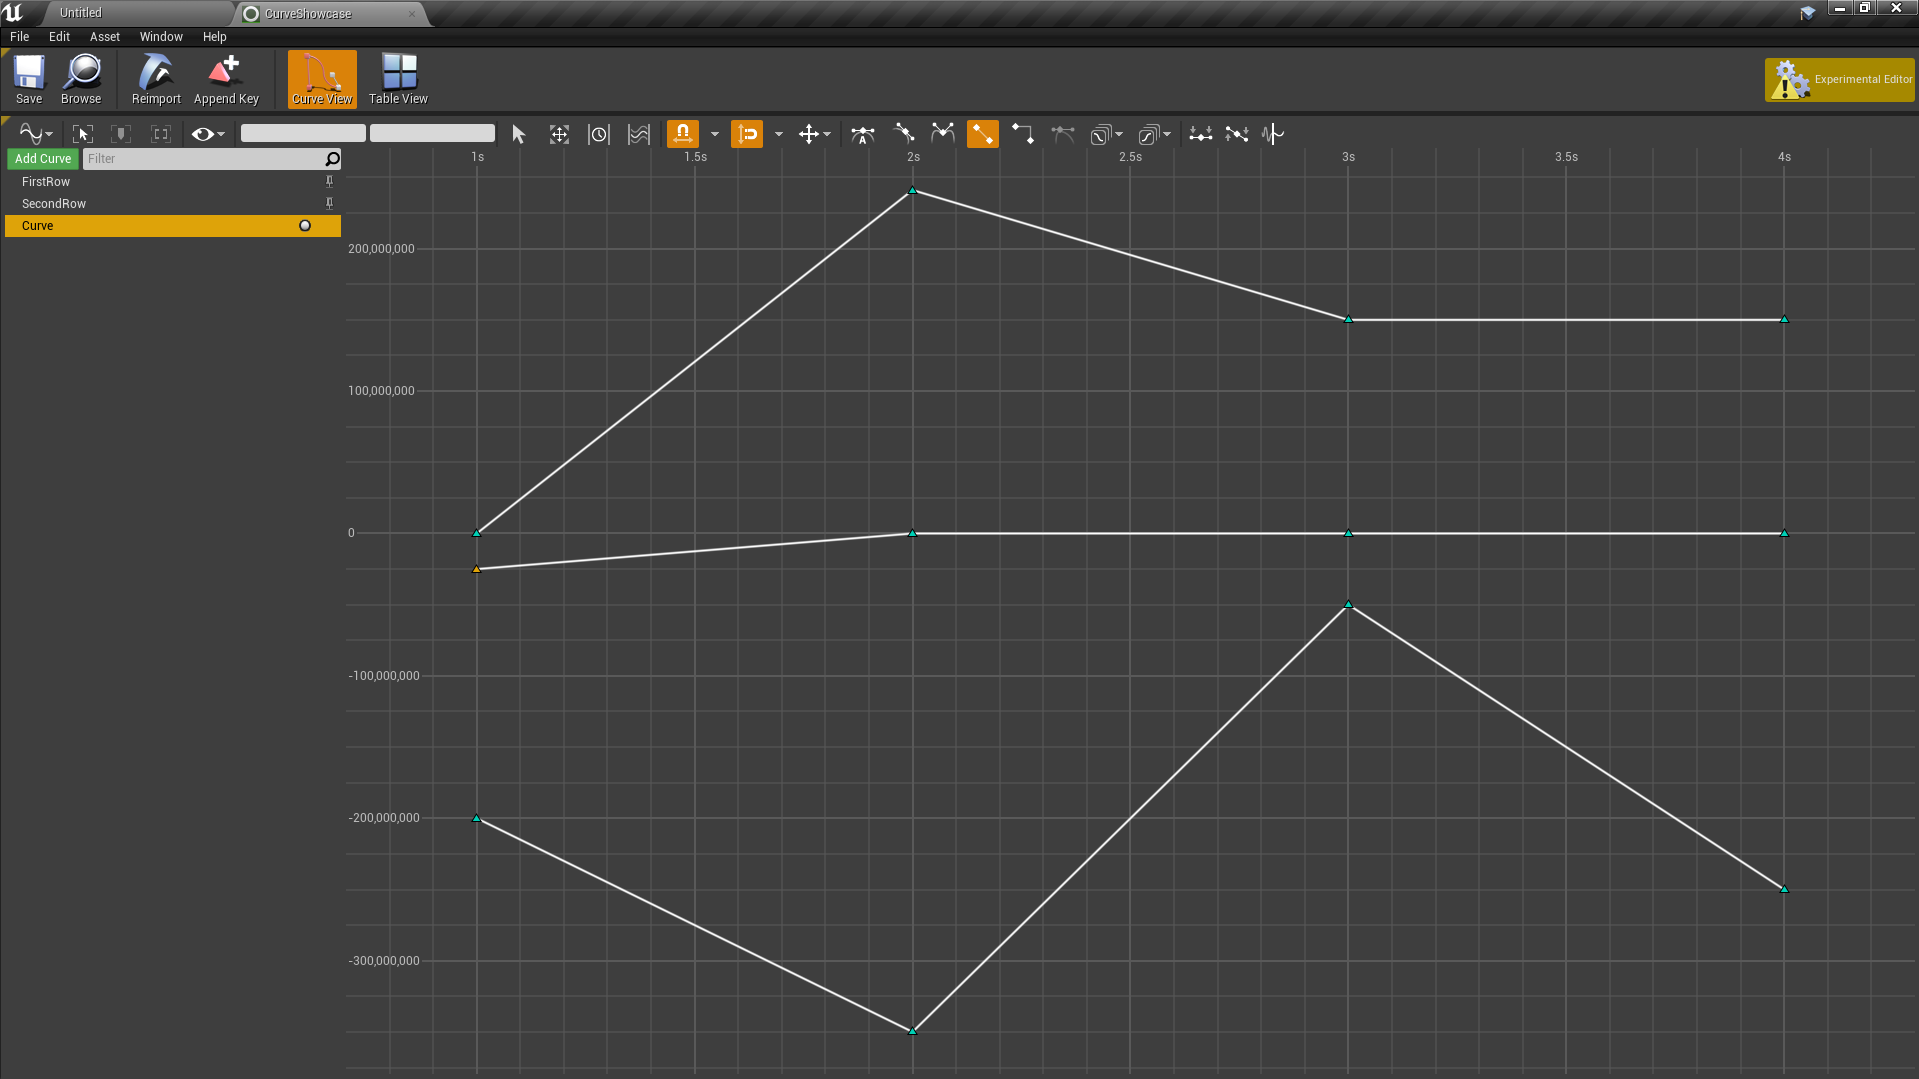1919x1079 pixels.
Task: Switch to the Untitled tab
Action: coord(81,13)
